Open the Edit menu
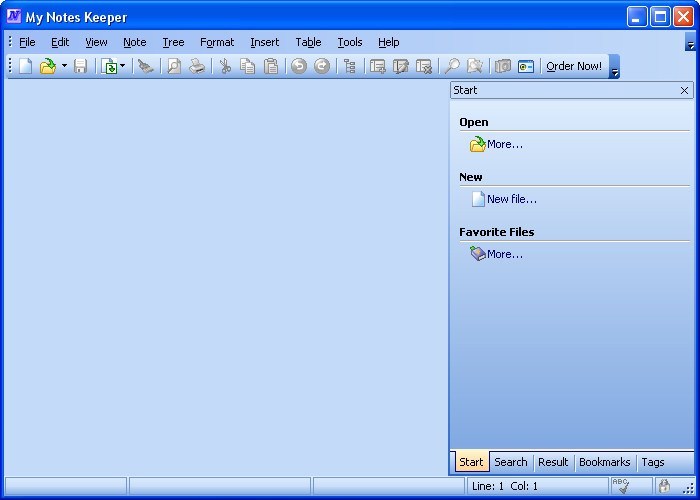This screenshot has height=500, width=700. (x=60, y=42)
